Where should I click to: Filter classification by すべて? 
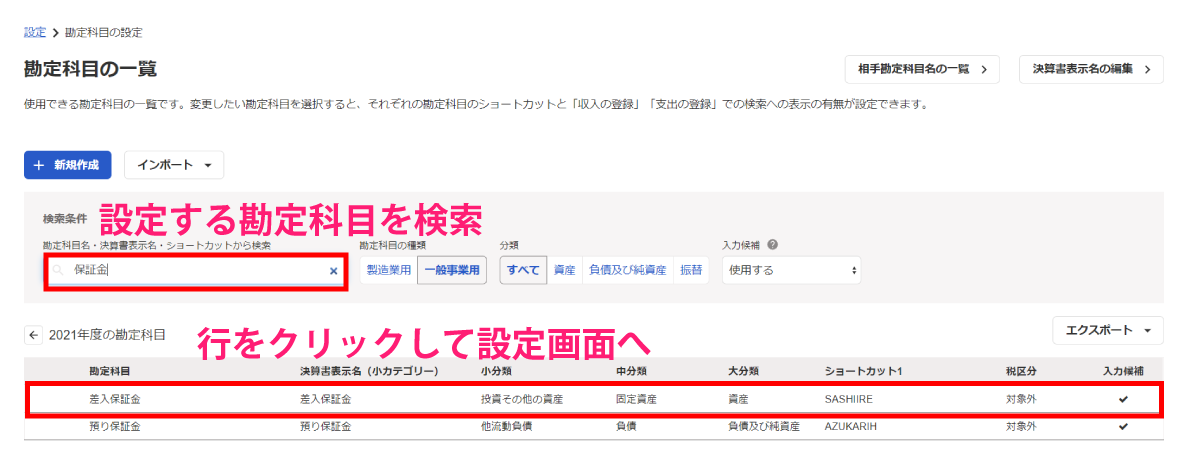pyautogui.click(x=523, y=270)
